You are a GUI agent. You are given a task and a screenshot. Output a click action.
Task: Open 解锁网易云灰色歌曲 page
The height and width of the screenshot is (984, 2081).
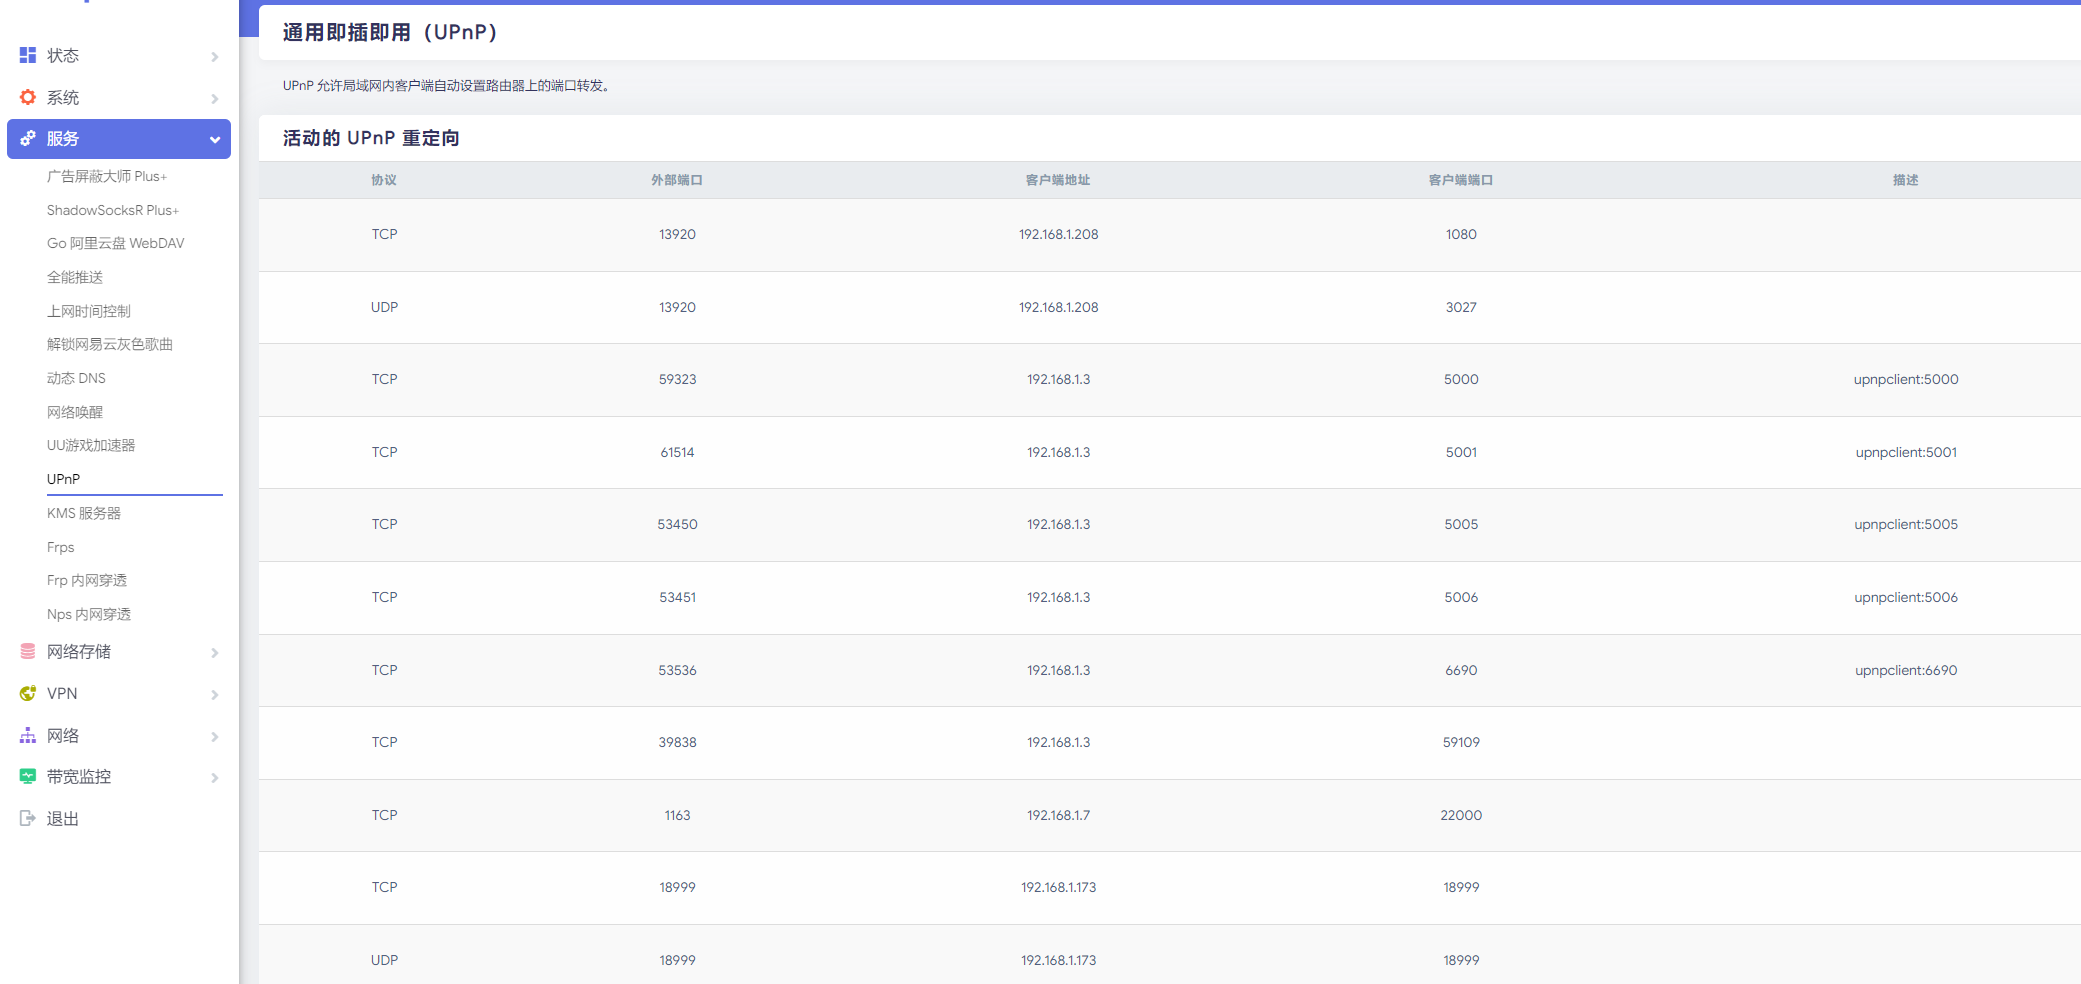[110, 344]
